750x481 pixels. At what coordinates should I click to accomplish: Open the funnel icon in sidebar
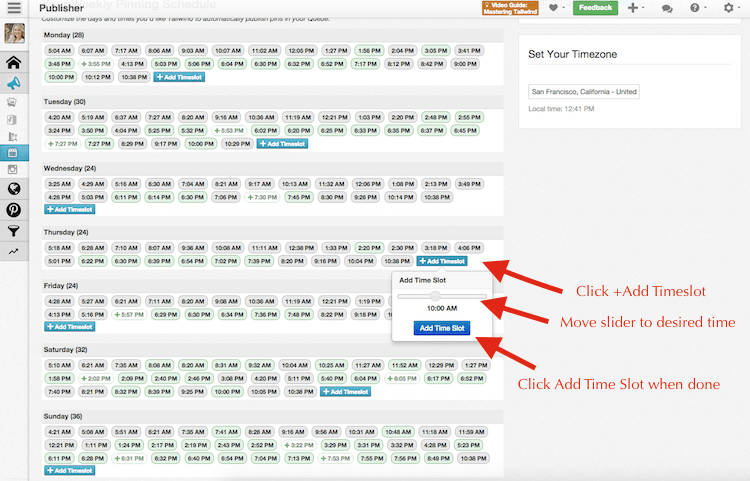click(14, 231)
